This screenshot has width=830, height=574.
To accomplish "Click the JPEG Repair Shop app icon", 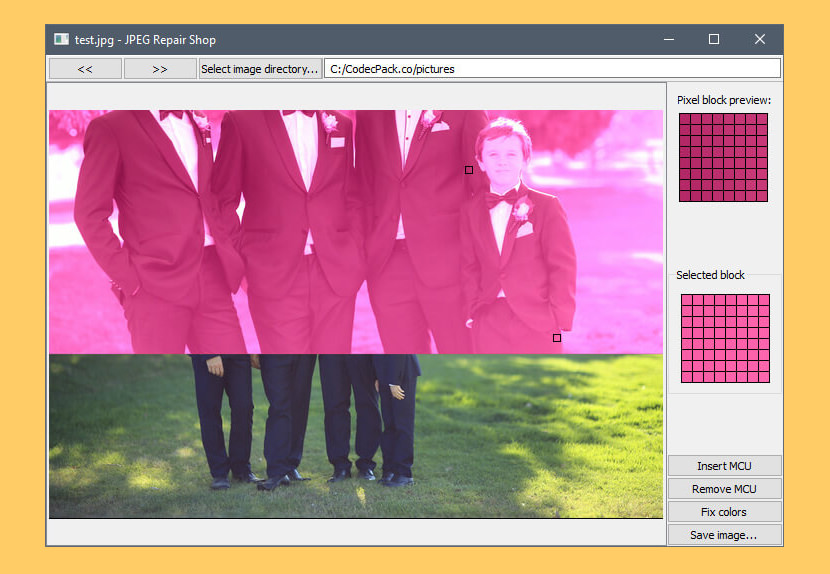I will click(62, 40).
